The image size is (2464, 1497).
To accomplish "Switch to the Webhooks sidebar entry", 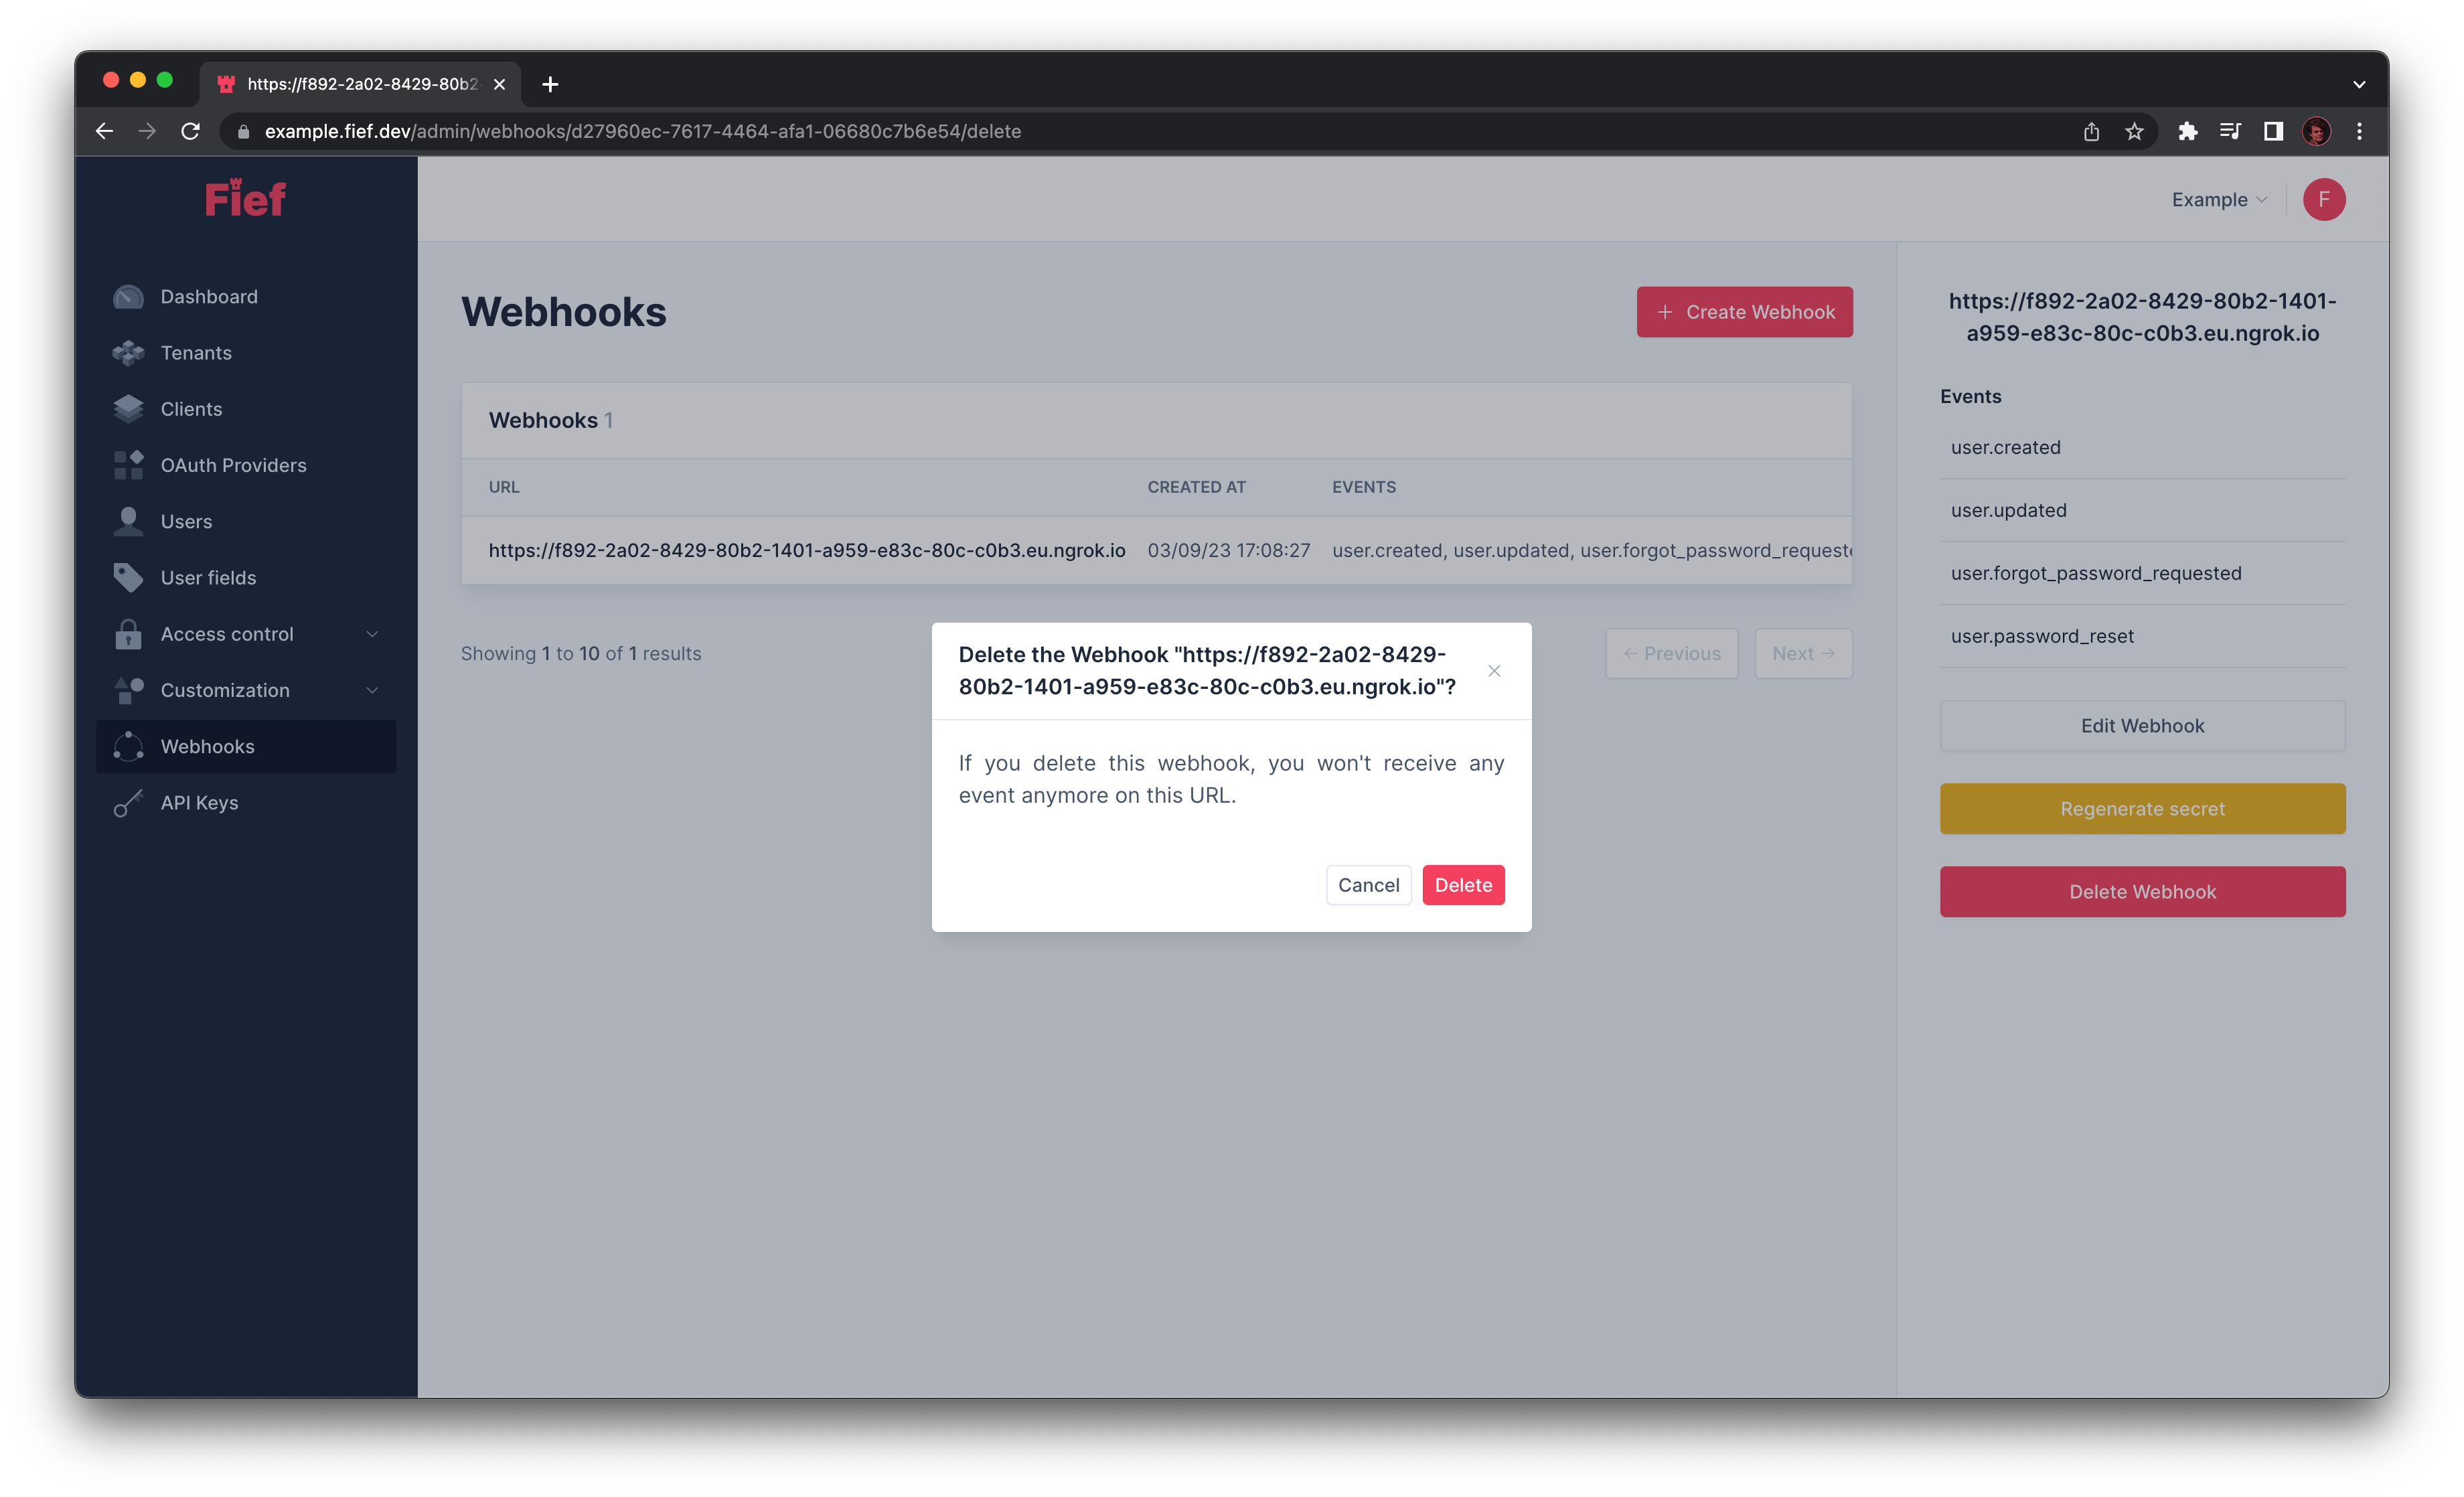I will tap(208, 746).
